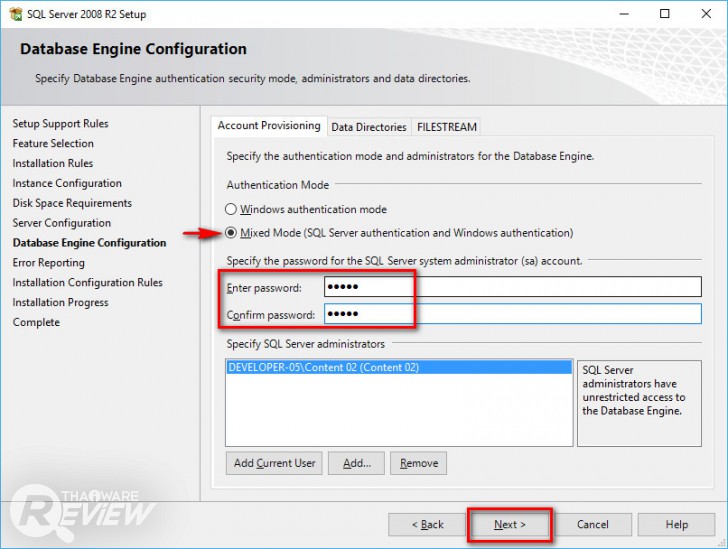The height and width of the screenshot is (549, 728).
Task: Click Server Configuration step
Action: click(61, 223)
